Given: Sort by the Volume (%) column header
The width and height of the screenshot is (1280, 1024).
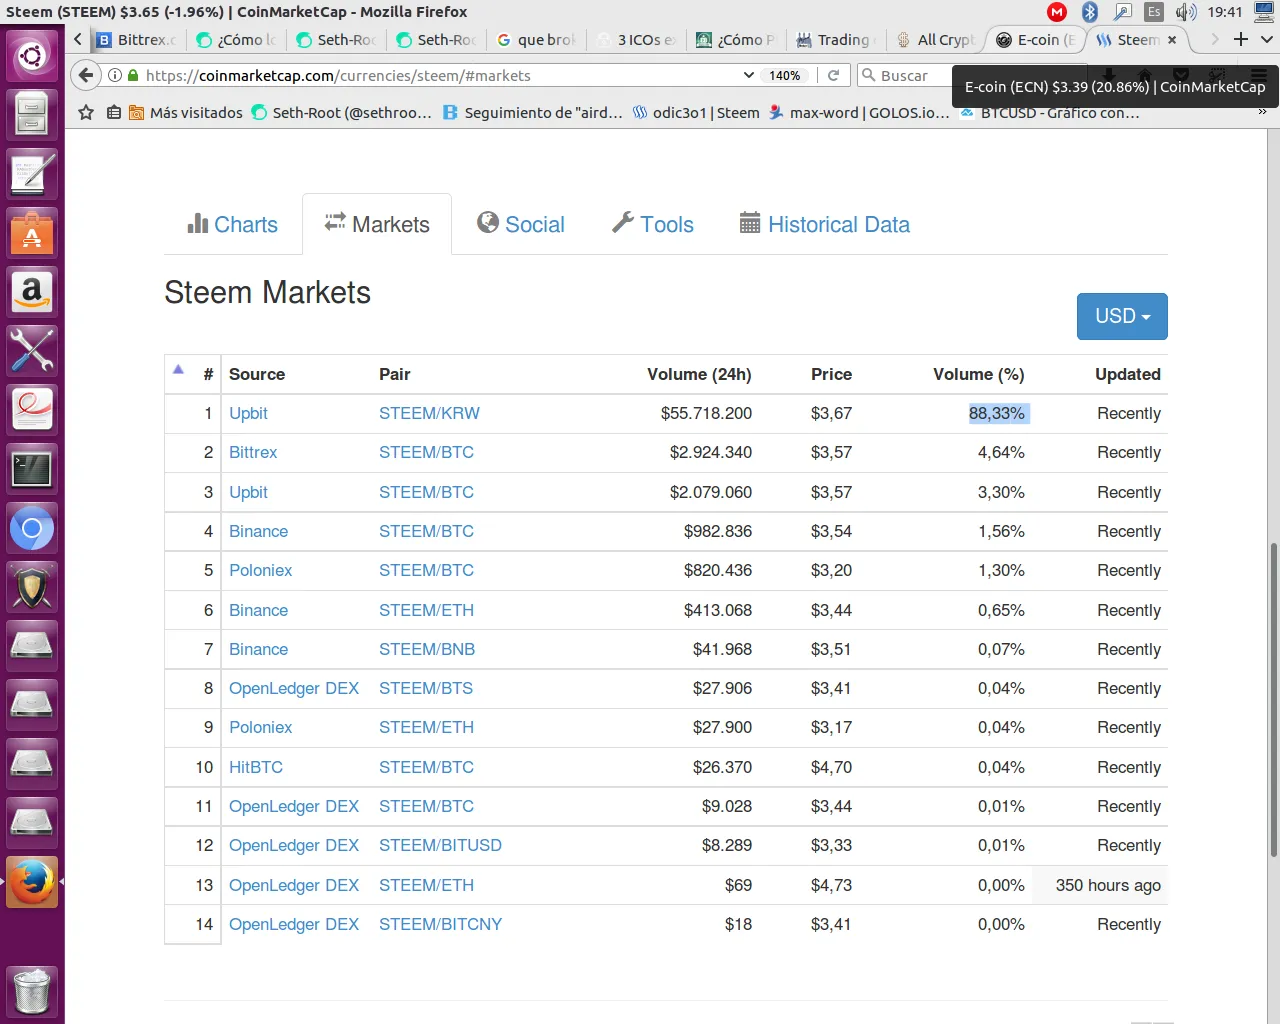Looking at the screenshot, I should pyautogui.click(x=979, y=374).
